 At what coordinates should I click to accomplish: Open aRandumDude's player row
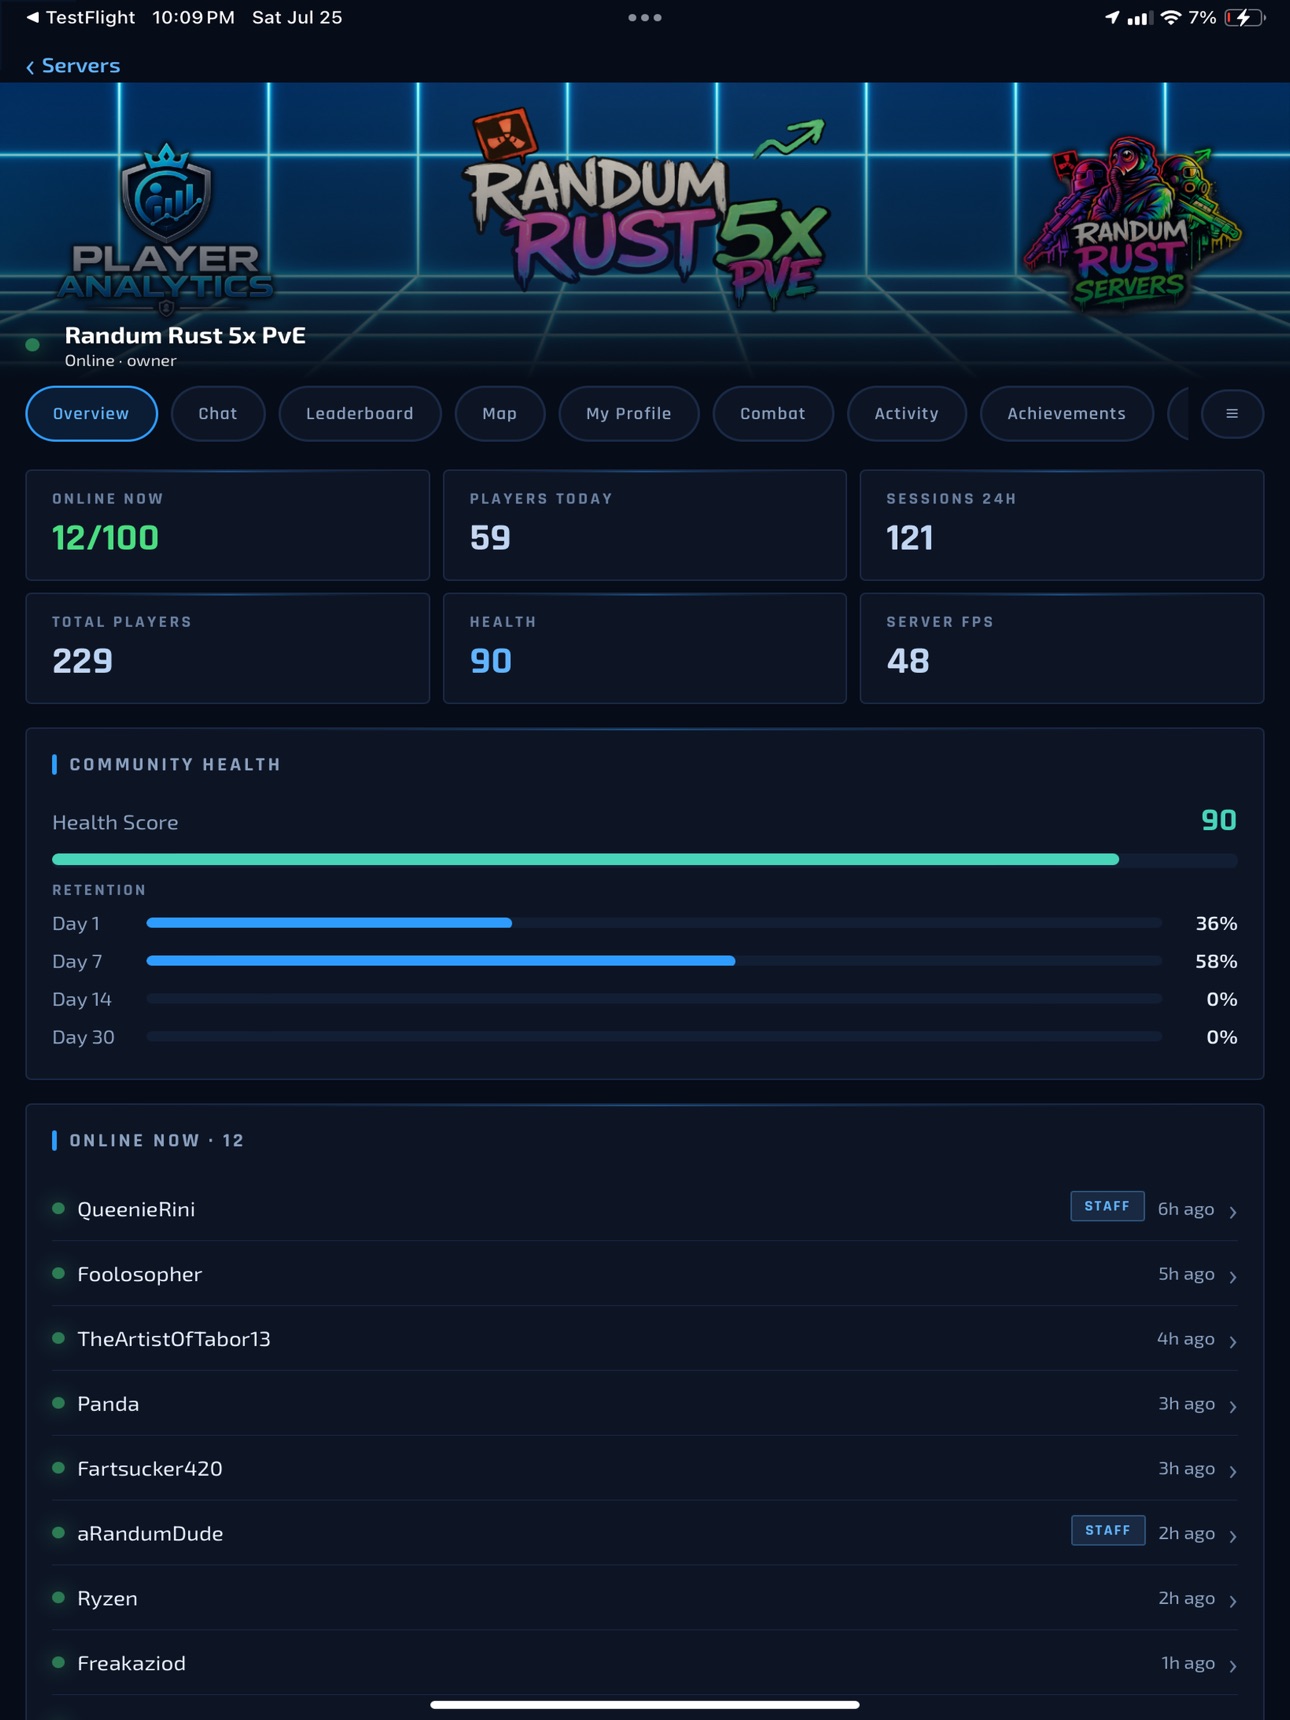pyautogui.click(x=645, y=1534)
